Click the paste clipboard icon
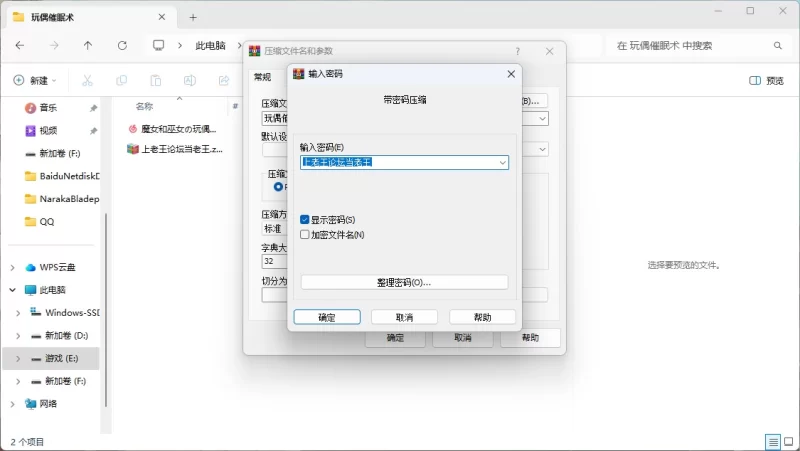The image size is (800, 451). click(x=156, y=80)
